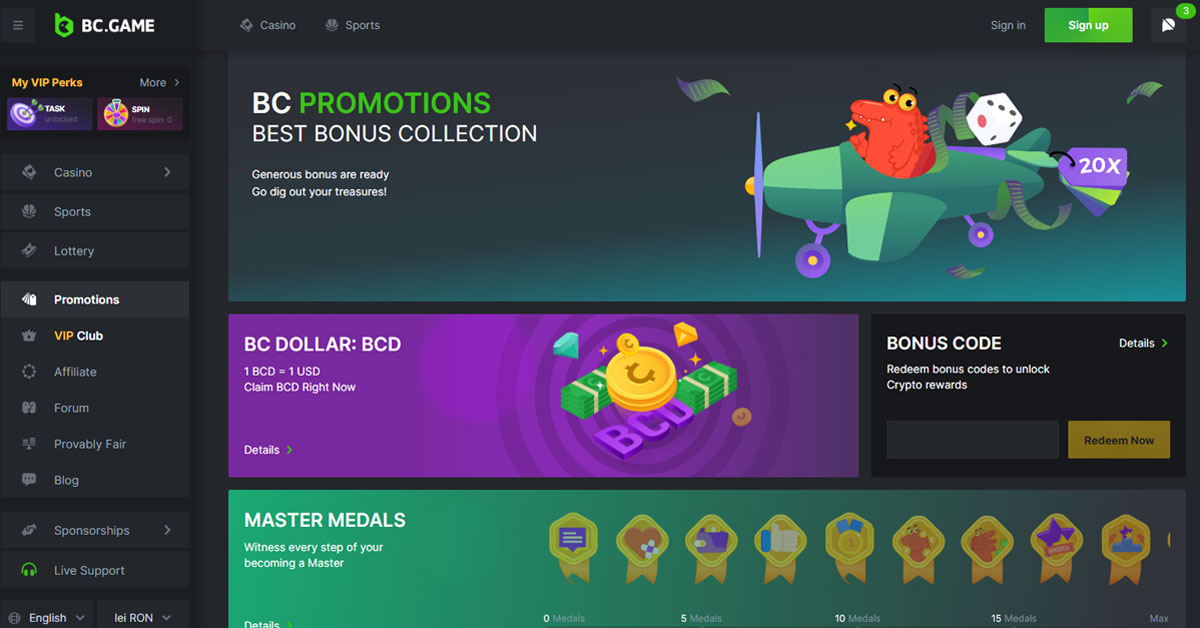Click the Provably Fair sidebar icon
The height and width of the screenshot is (628, 1200).
pos(30,444)
